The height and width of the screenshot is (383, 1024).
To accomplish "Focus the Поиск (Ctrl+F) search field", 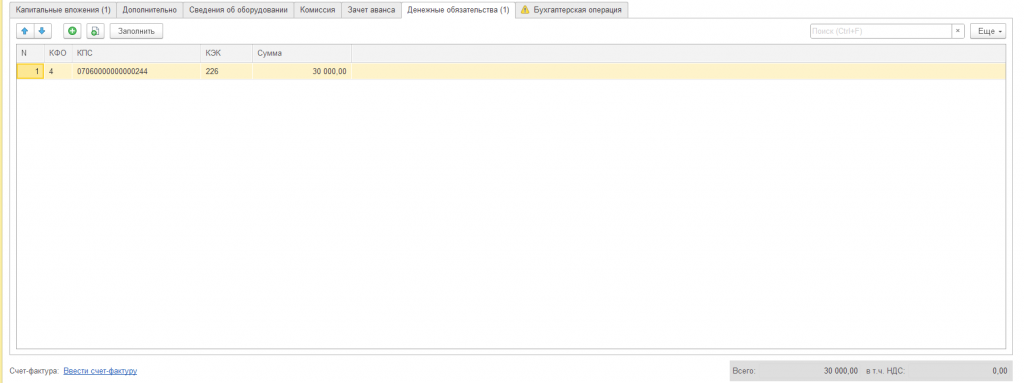I will tap(880, 31).
